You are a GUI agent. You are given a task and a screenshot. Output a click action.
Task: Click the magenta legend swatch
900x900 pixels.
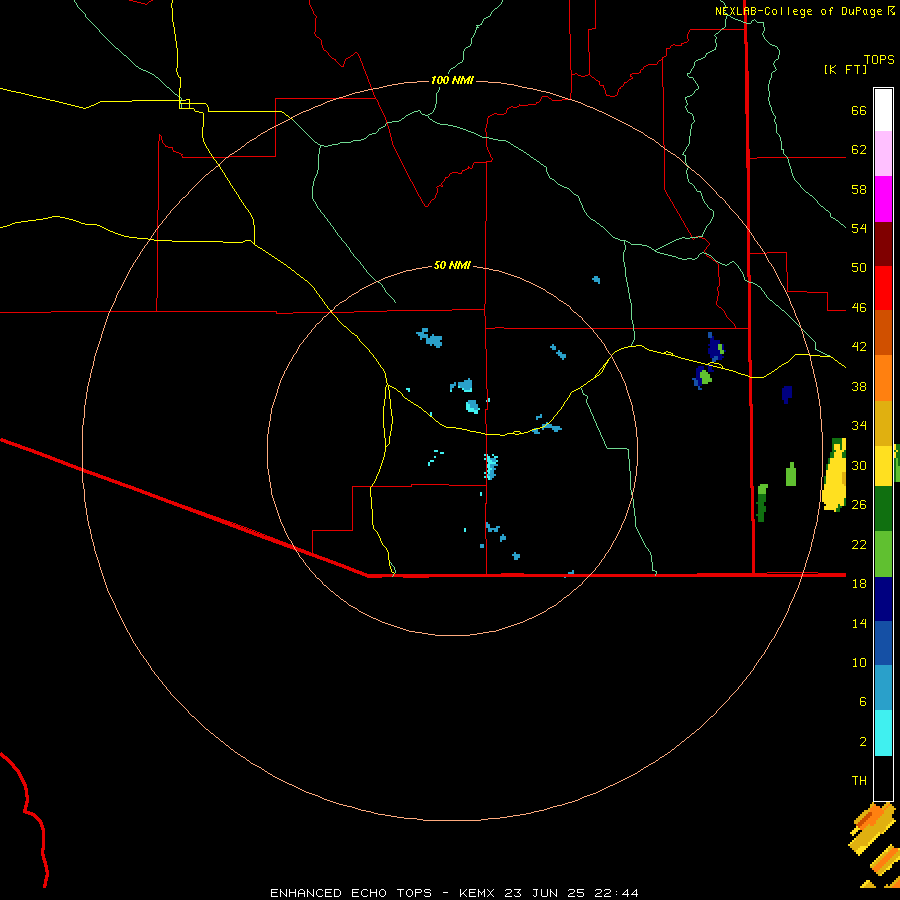pos(883,199)
